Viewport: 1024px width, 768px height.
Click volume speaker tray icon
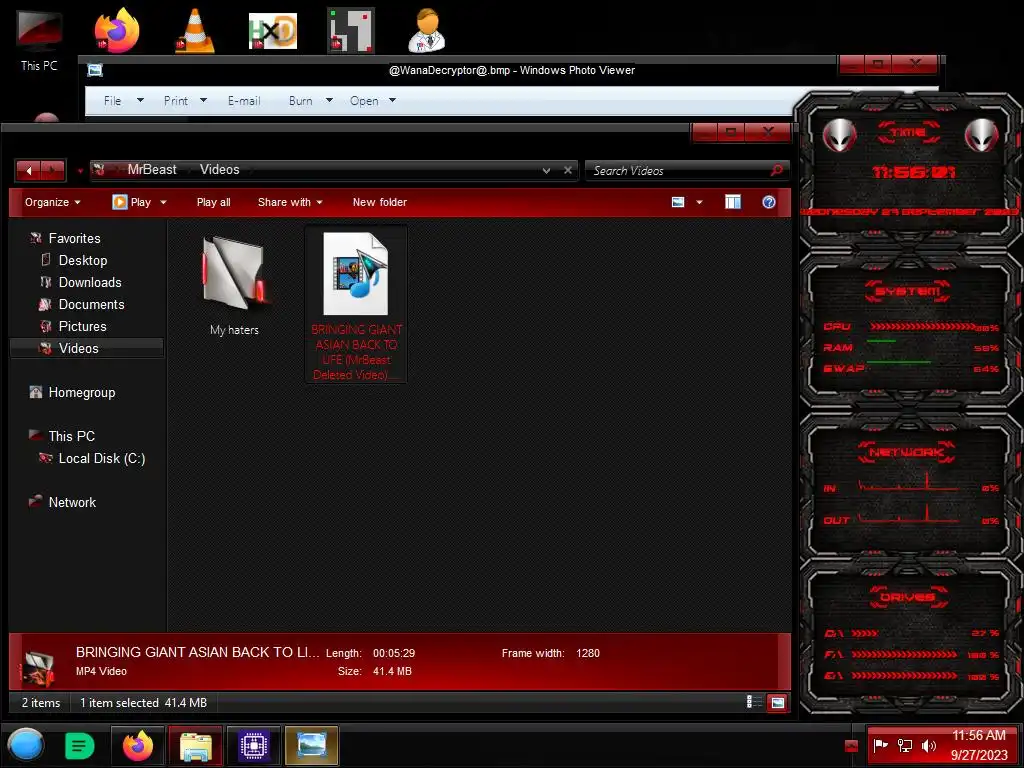(928, 745)
